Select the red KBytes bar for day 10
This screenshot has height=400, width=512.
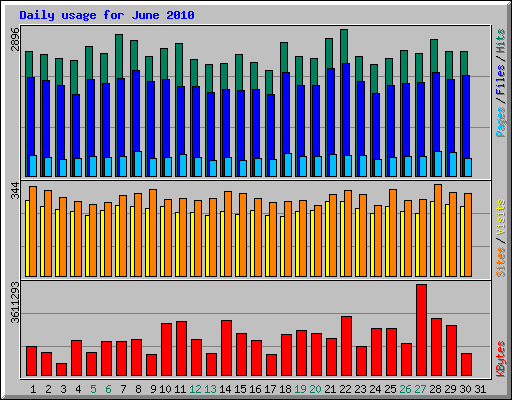tap(166, 350)
